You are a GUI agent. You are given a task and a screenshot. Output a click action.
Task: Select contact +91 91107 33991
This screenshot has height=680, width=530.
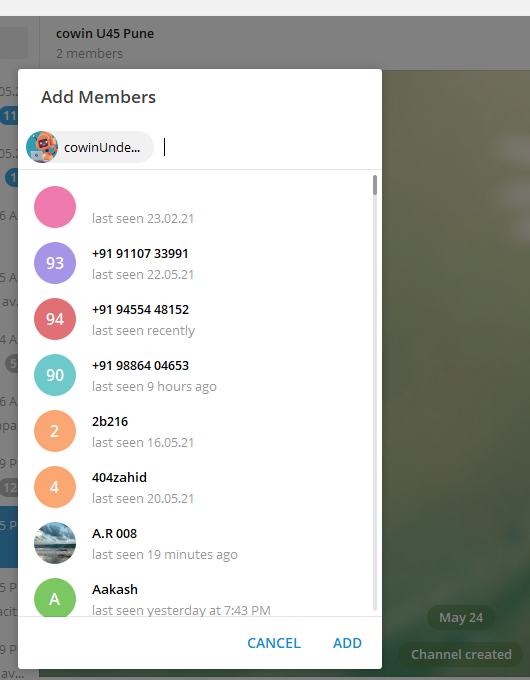click(x=200, y=263)
